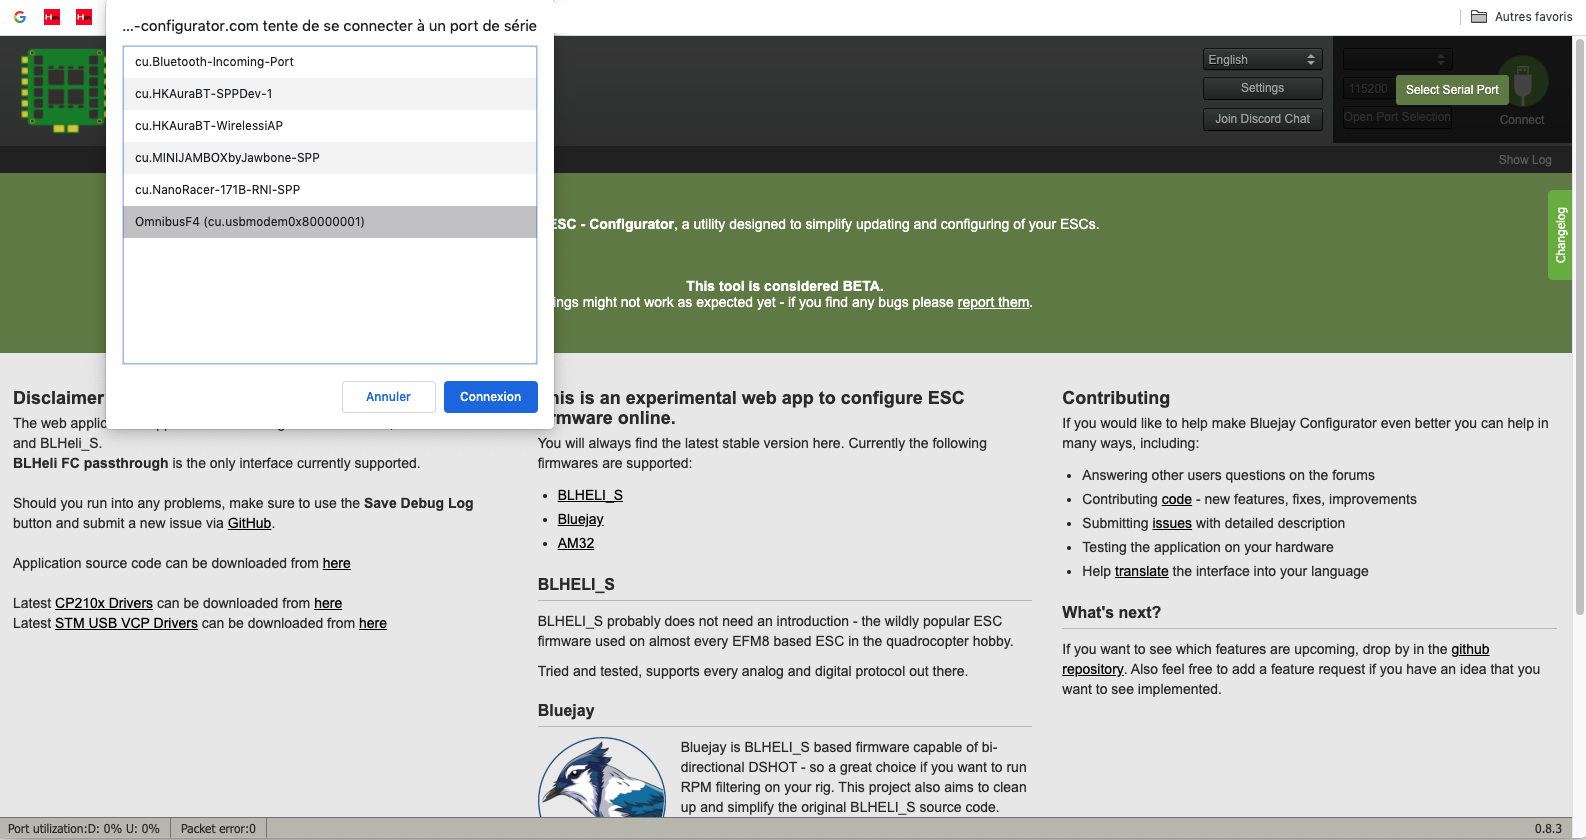Open the Settings button
This screenshot has height=840, width=1586.
tap(1262, 88)
